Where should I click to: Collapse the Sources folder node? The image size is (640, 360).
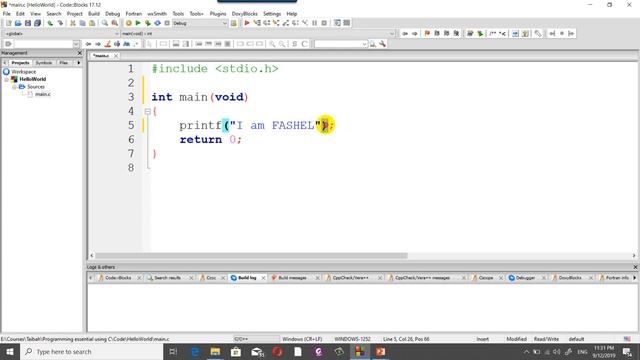pos(14,87)
